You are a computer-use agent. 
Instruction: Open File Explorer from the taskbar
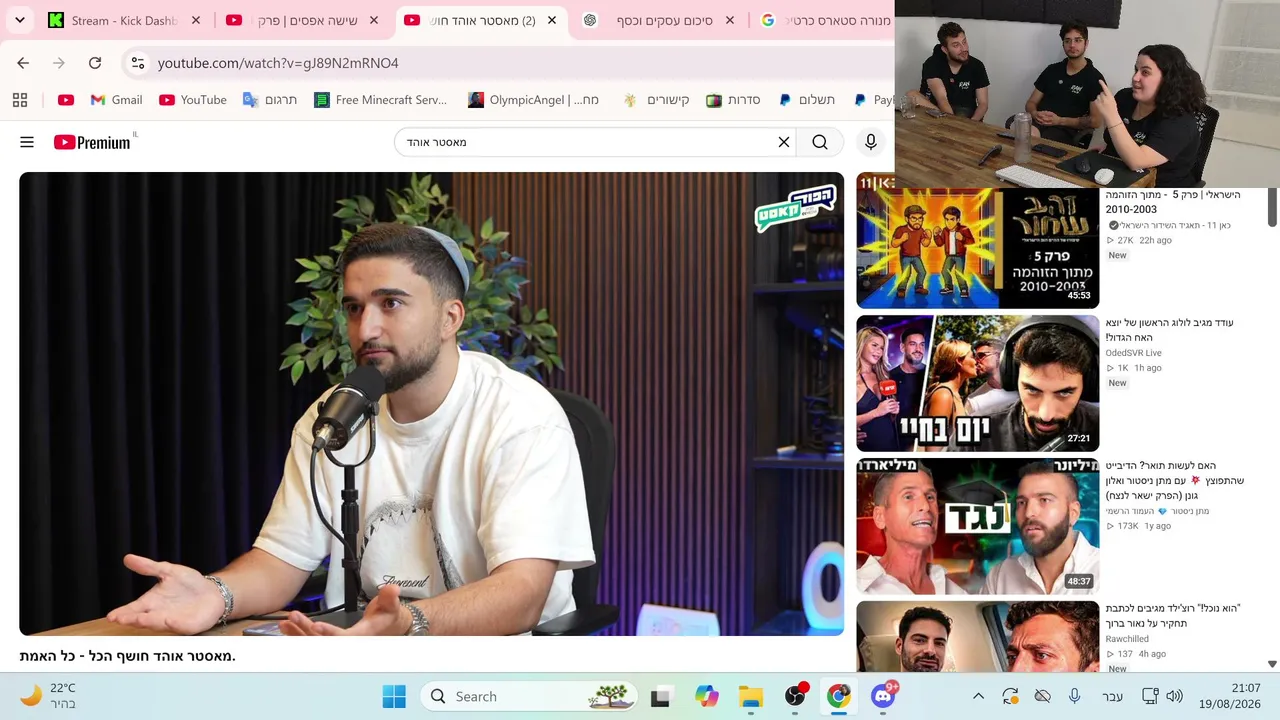pyautogui.click(x=751, y=697)
